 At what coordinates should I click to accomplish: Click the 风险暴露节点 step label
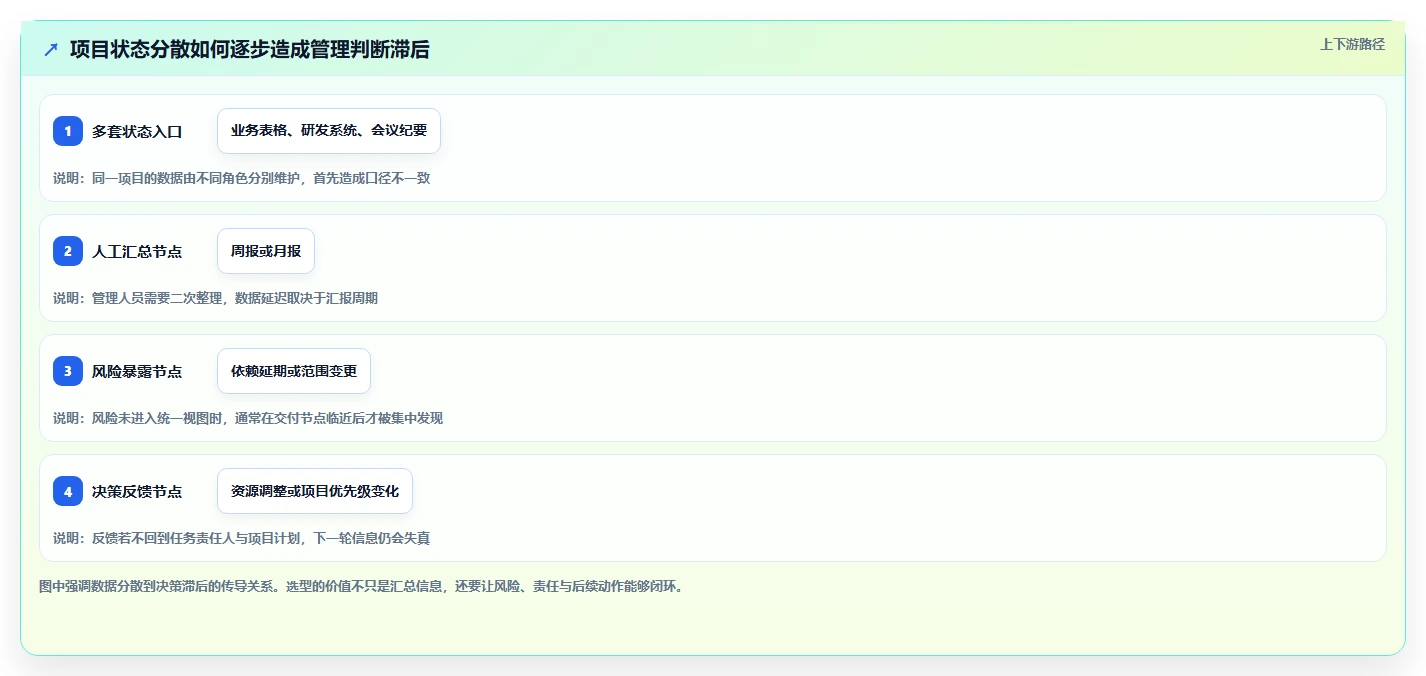(137, 371)
